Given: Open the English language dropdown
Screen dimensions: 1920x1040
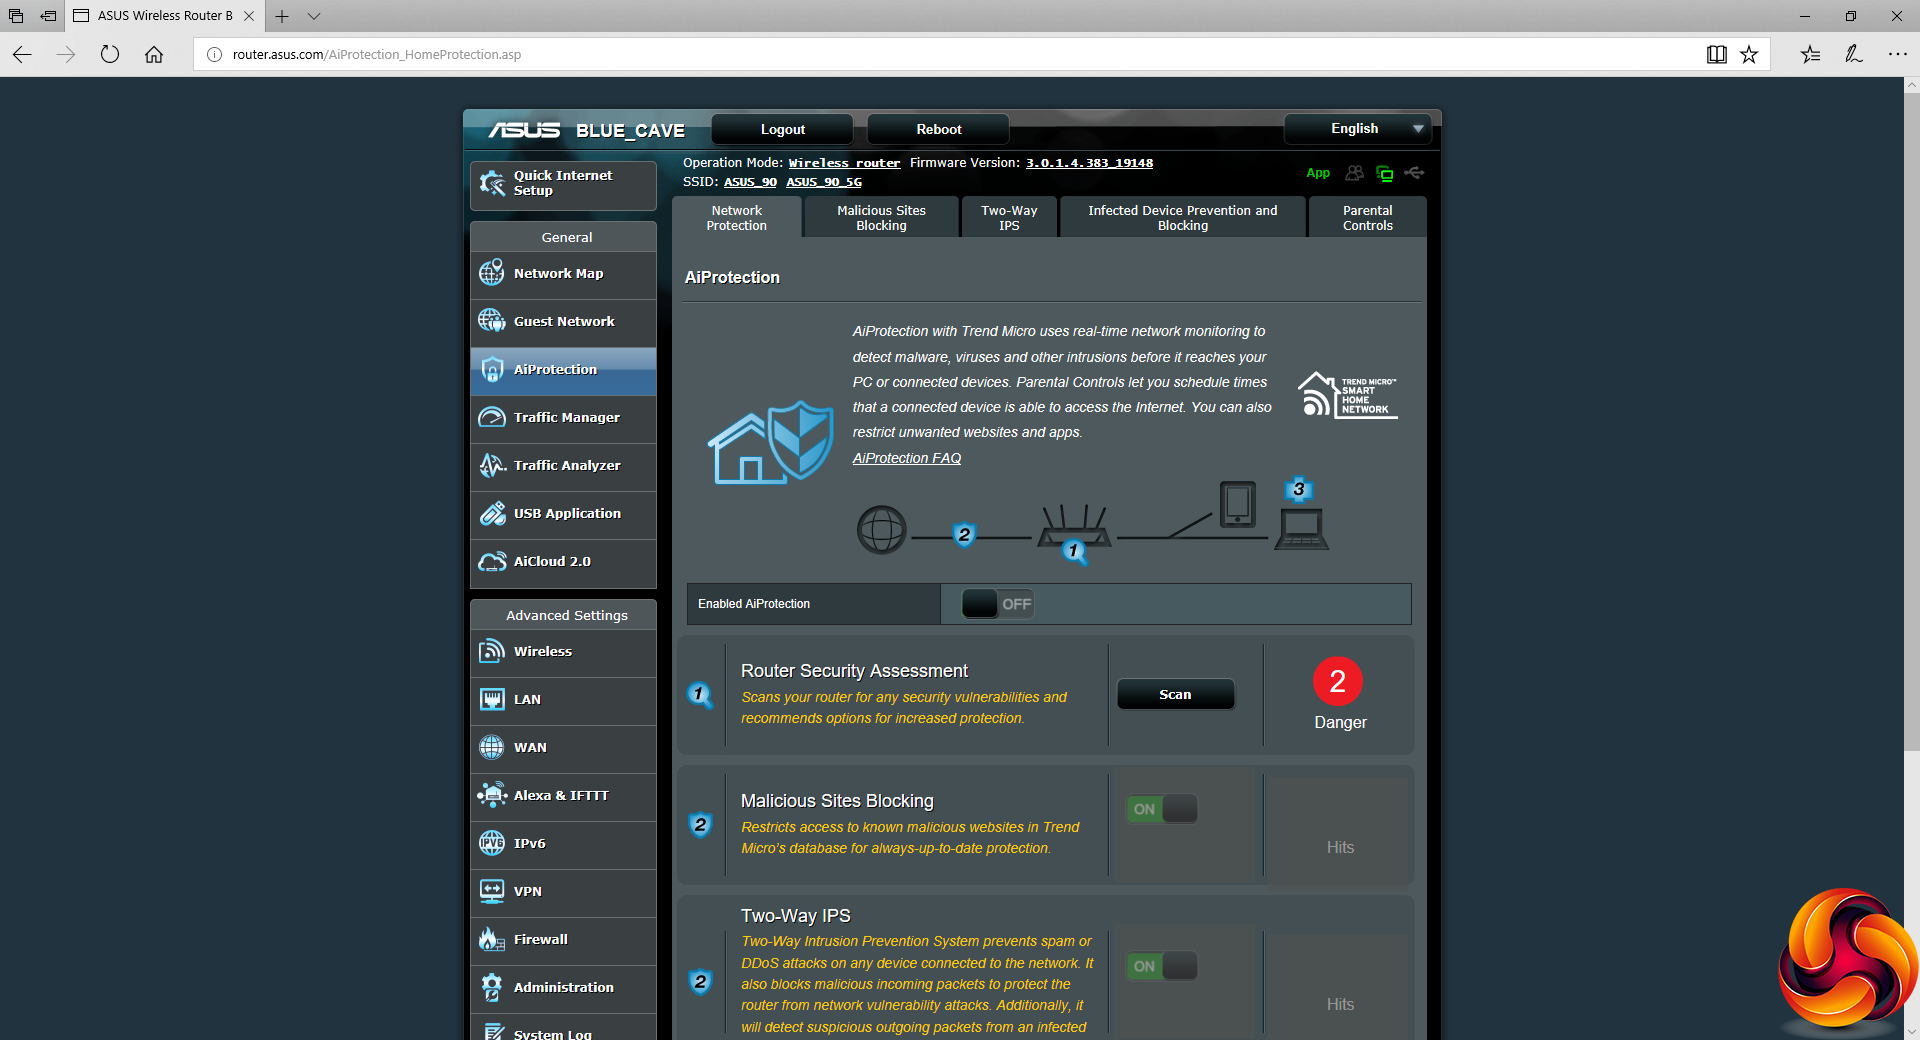Looking at the screenshot, I should pos(1357,129).
